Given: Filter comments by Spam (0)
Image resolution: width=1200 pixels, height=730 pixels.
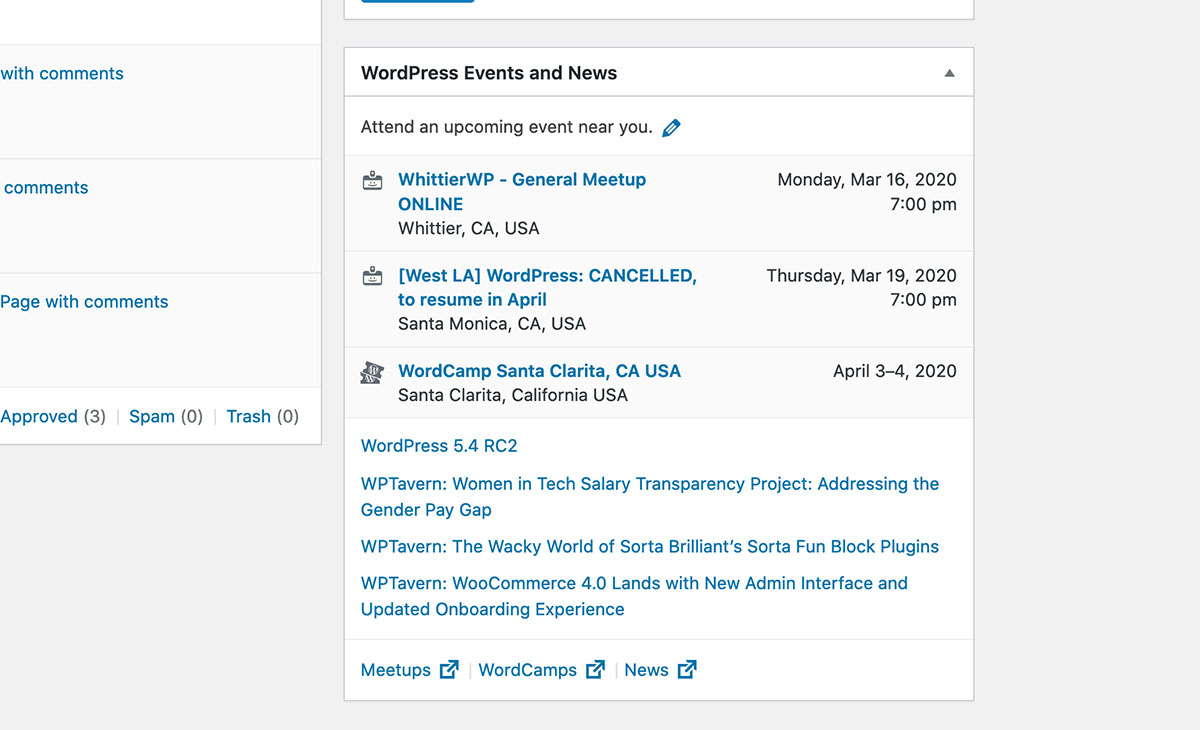Looking at the screenshot, I should coord(166,417).
